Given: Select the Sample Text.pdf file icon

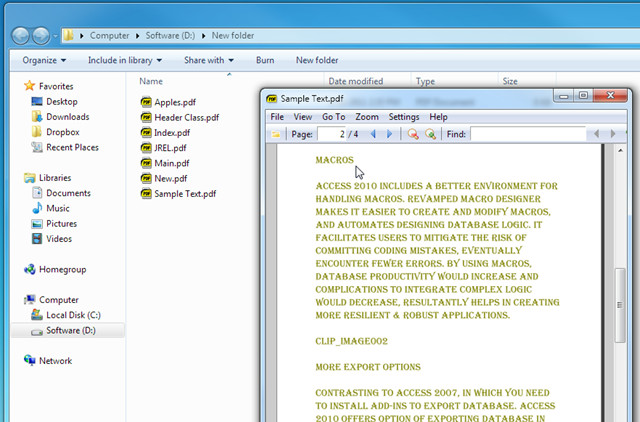Looking at the screenshot, I should click(x=146, y=193).
